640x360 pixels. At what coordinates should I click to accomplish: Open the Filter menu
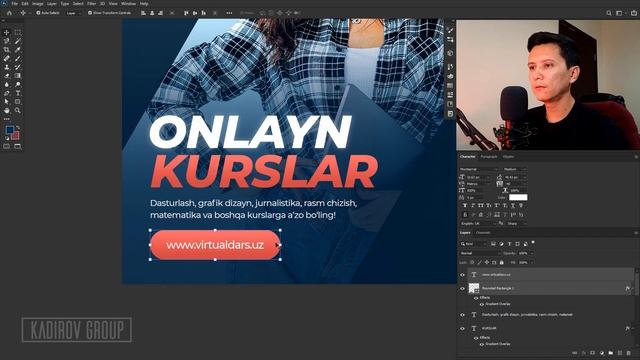tap(91, 4)
